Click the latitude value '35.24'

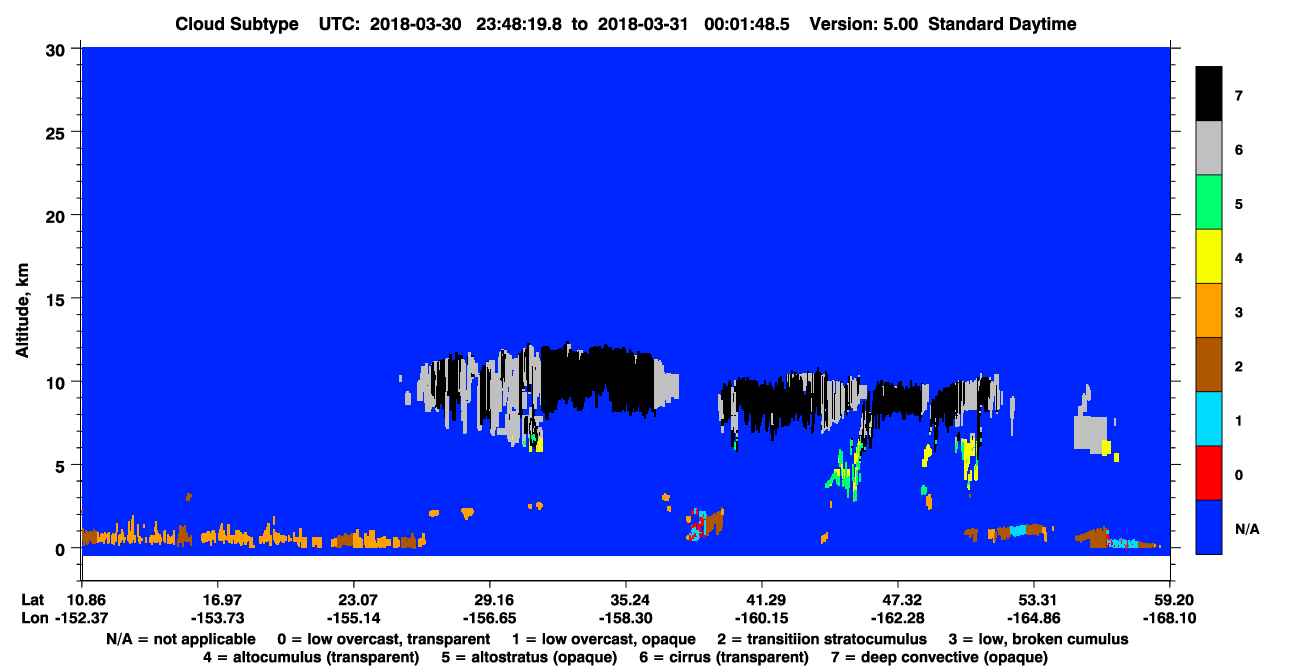tap(626, 600)
